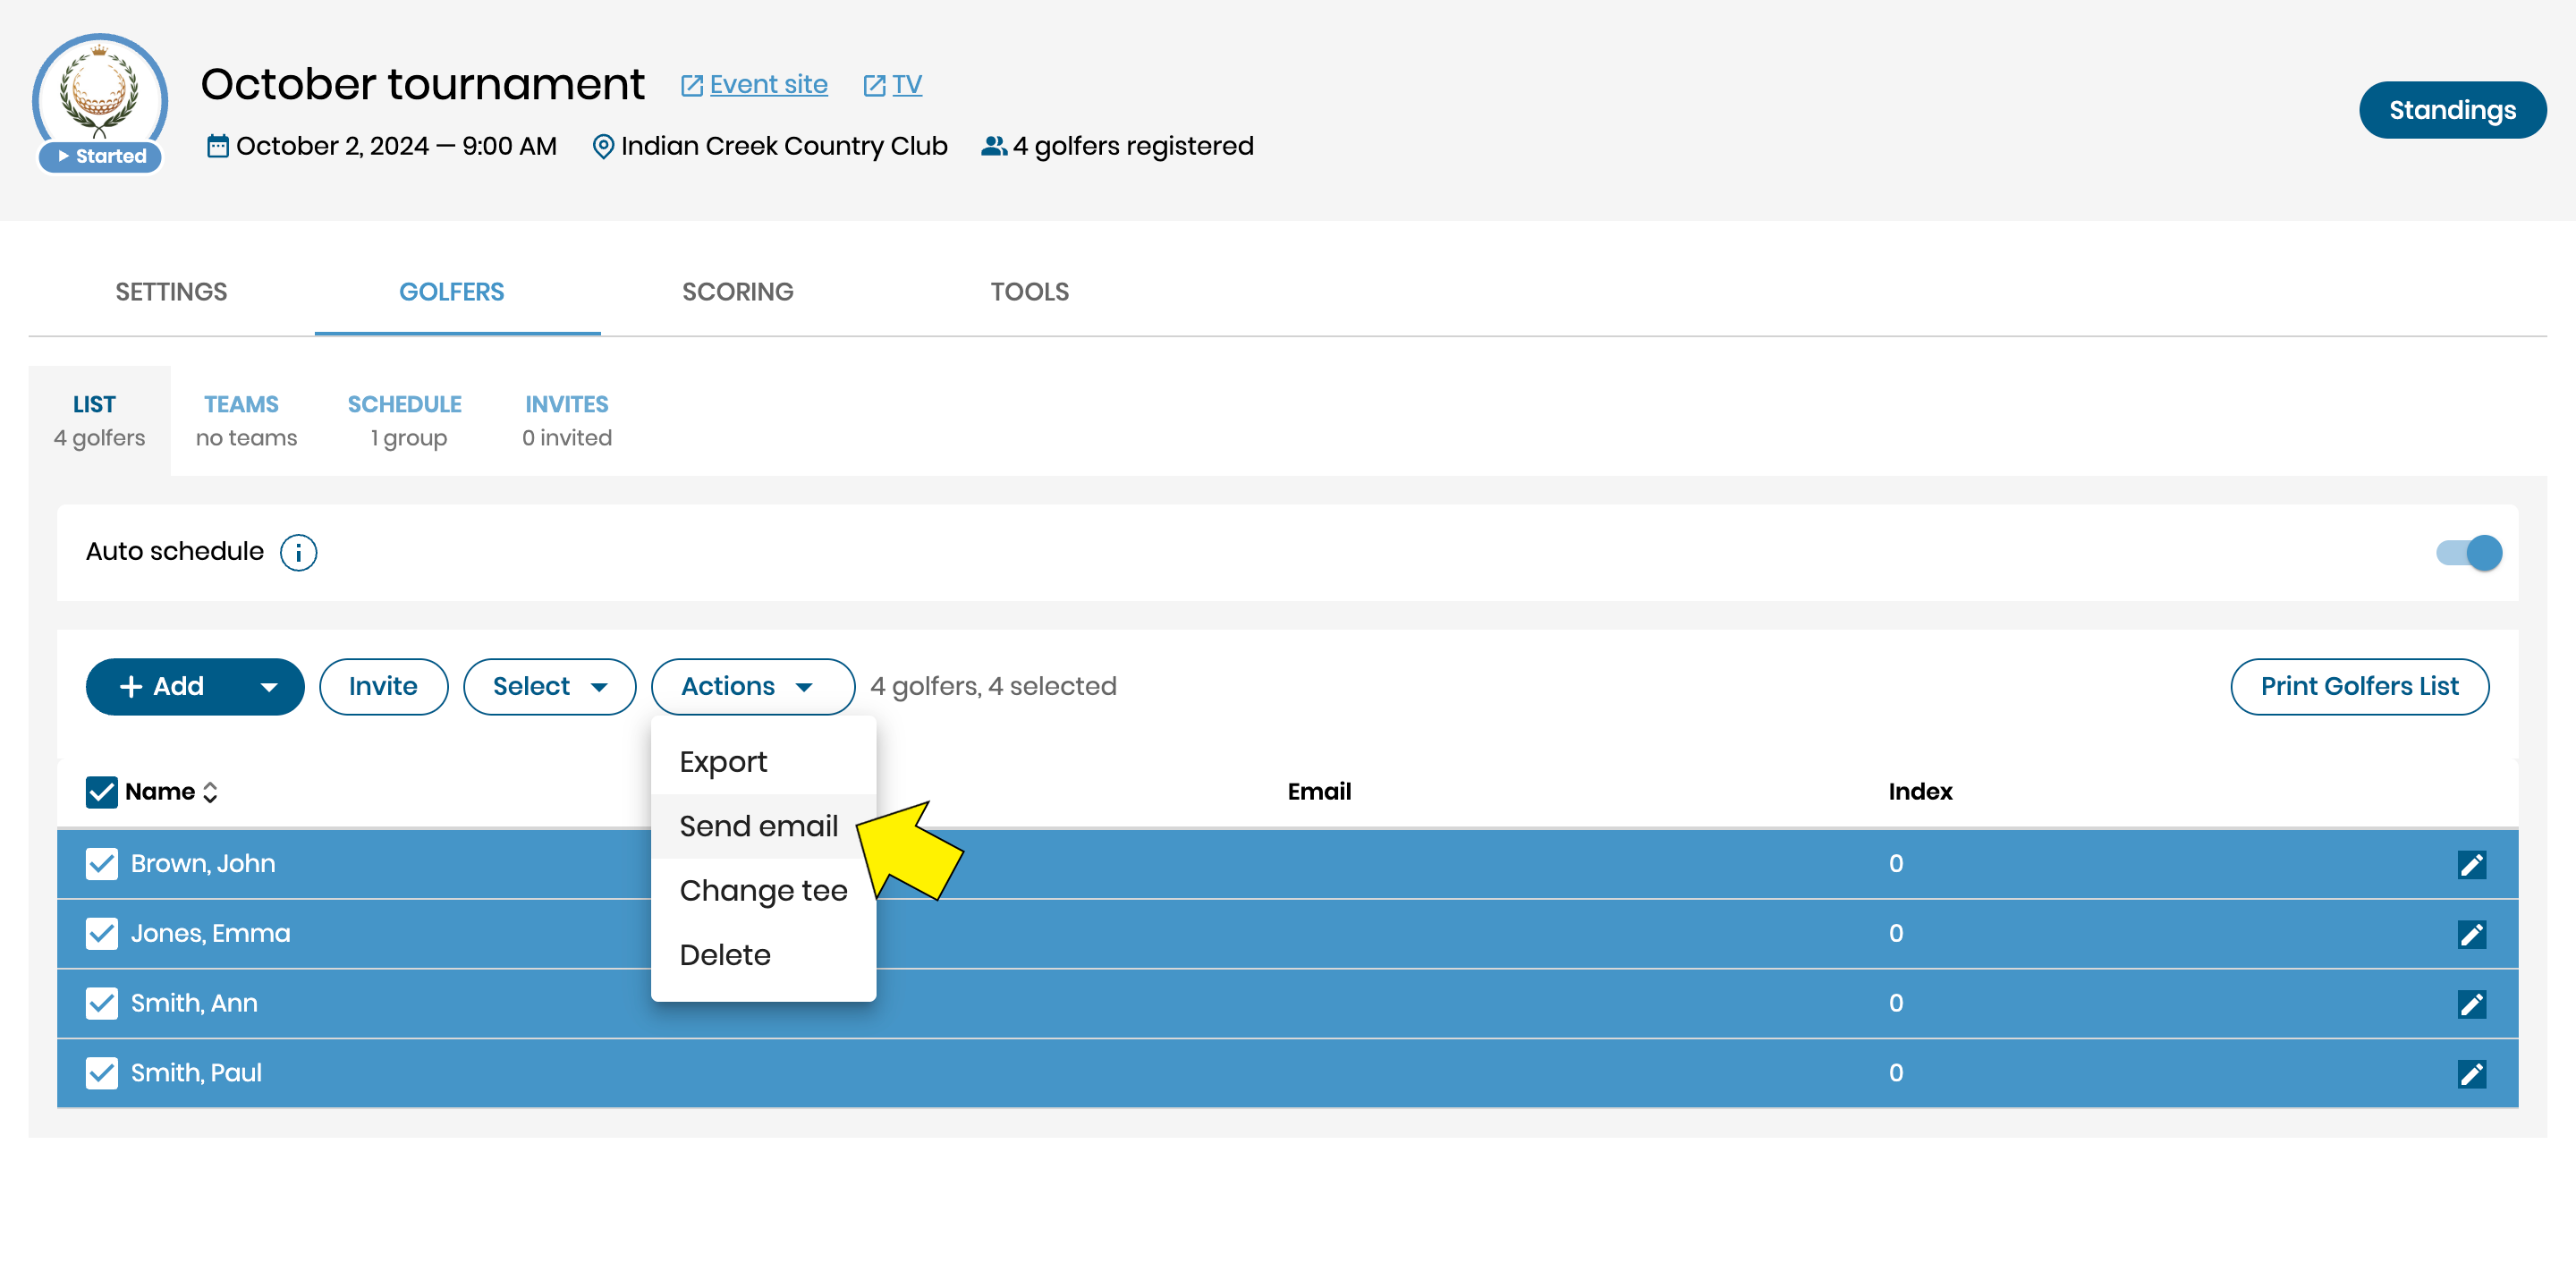2576x1288 pixels.
Task: Click the Auto schedule info icon
Action: tap(298, 552)
